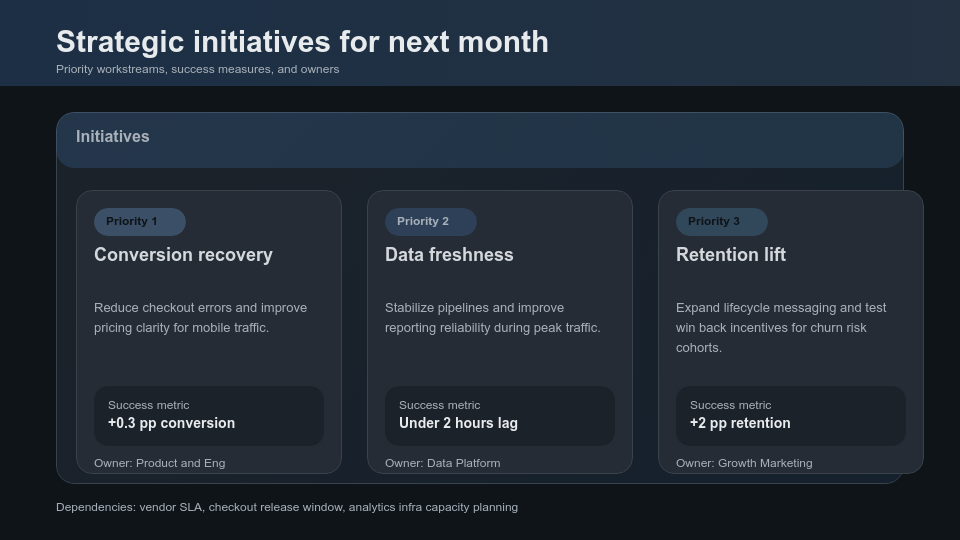Select the subtitle about priority workstreams
The height and width of the screenshot is (540, 960).
pyautogui.click(x=197, y=69)
